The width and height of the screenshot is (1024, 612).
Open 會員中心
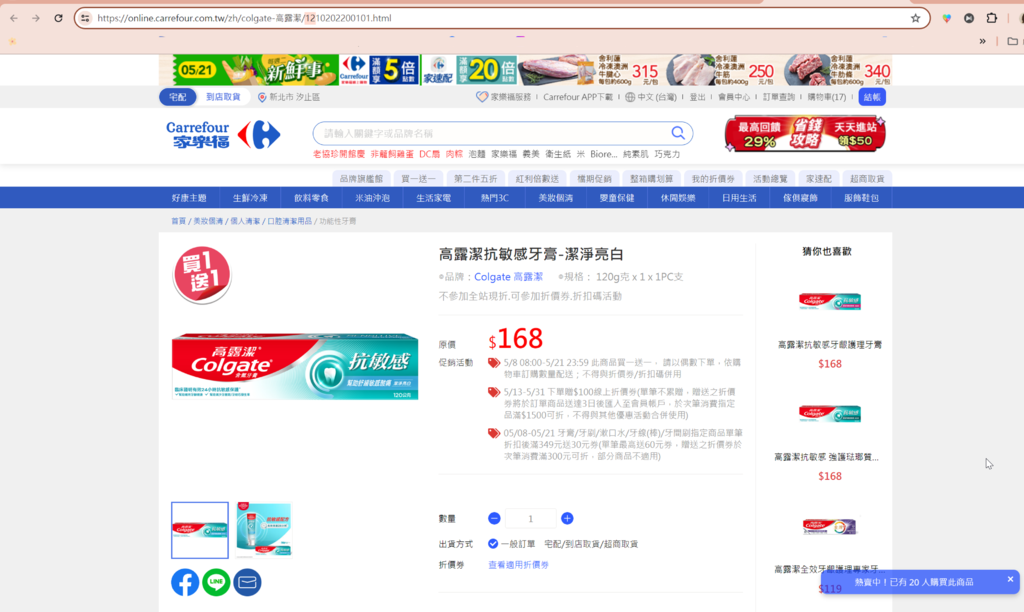click(734, 97)
